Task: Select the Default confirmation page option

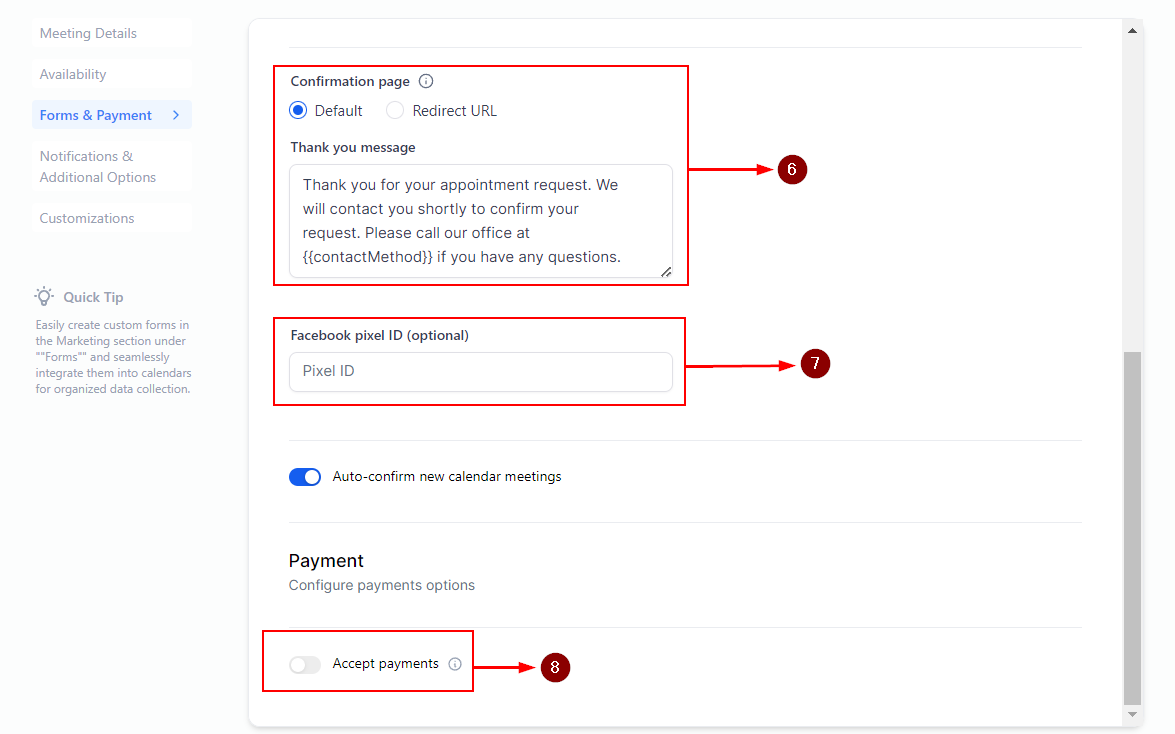Action: (298, 111)
